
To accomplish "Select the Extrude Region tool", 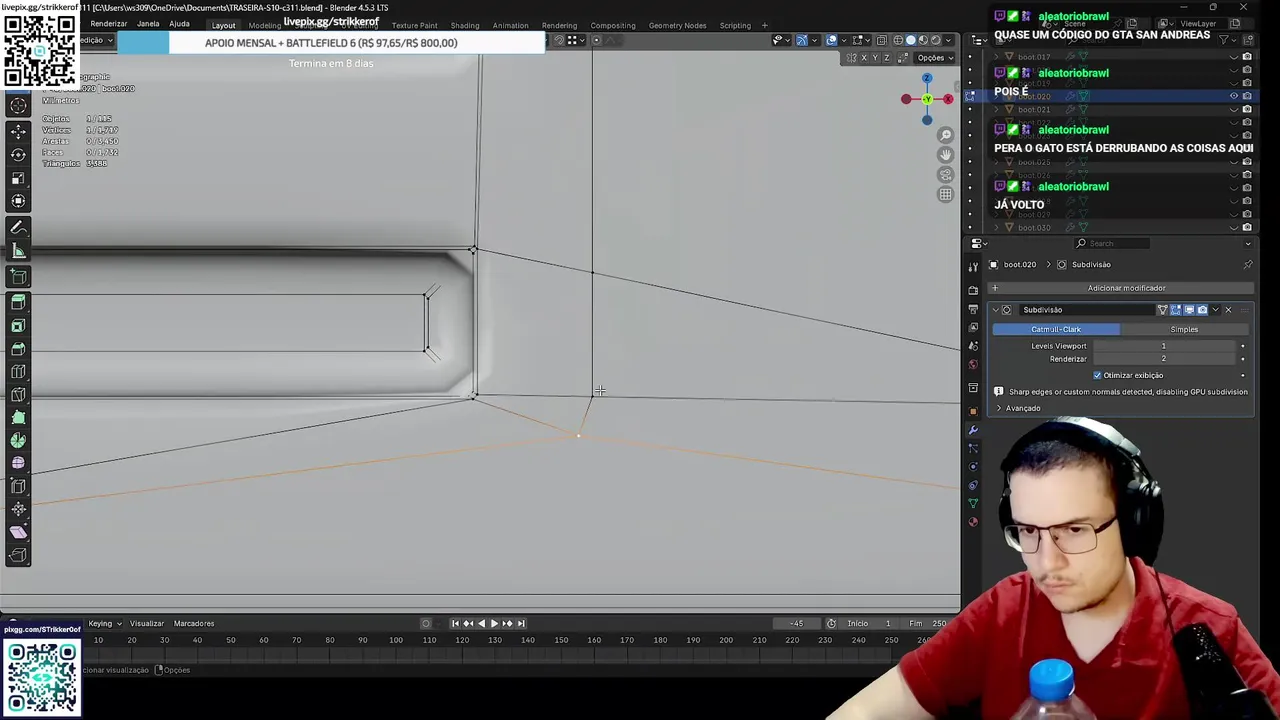I will [x=18, y=301].
